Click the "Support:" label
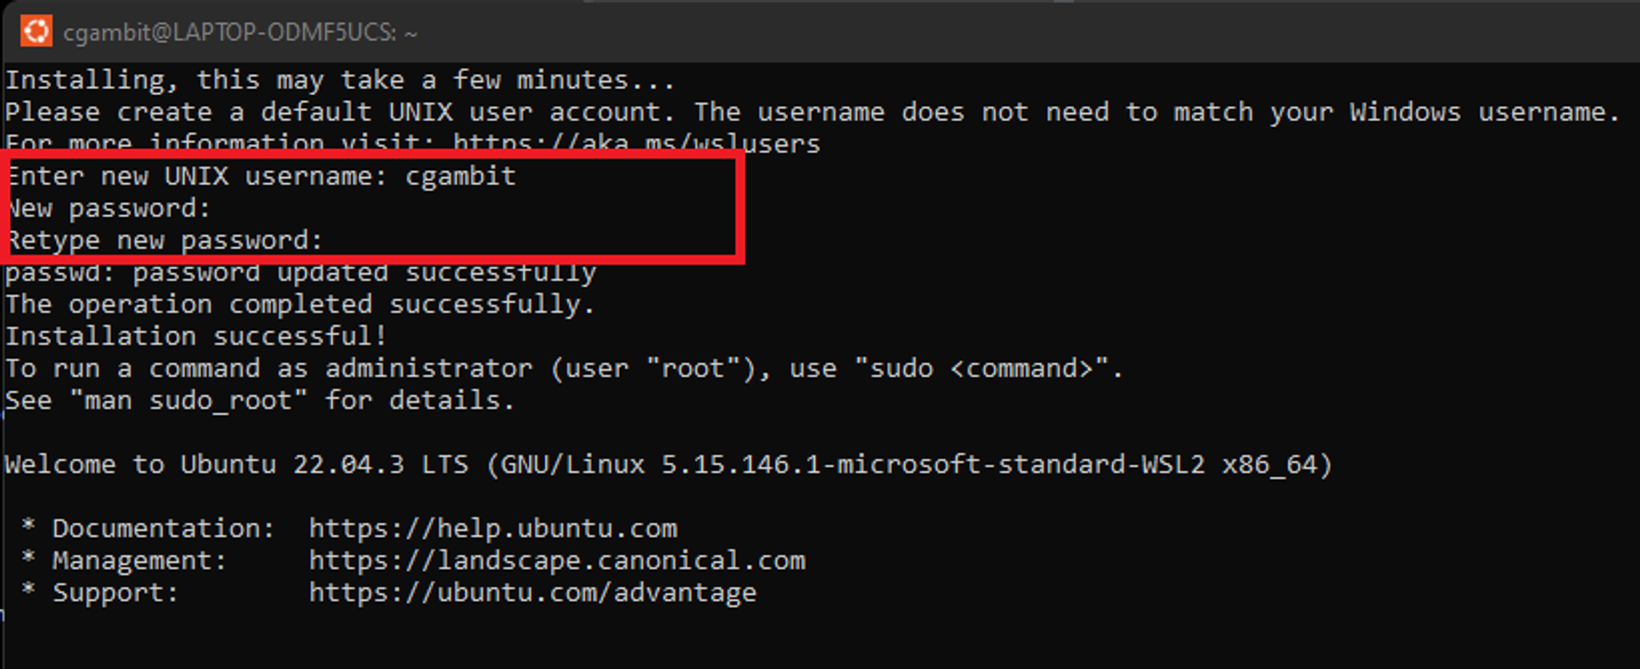 pos(115,592)
